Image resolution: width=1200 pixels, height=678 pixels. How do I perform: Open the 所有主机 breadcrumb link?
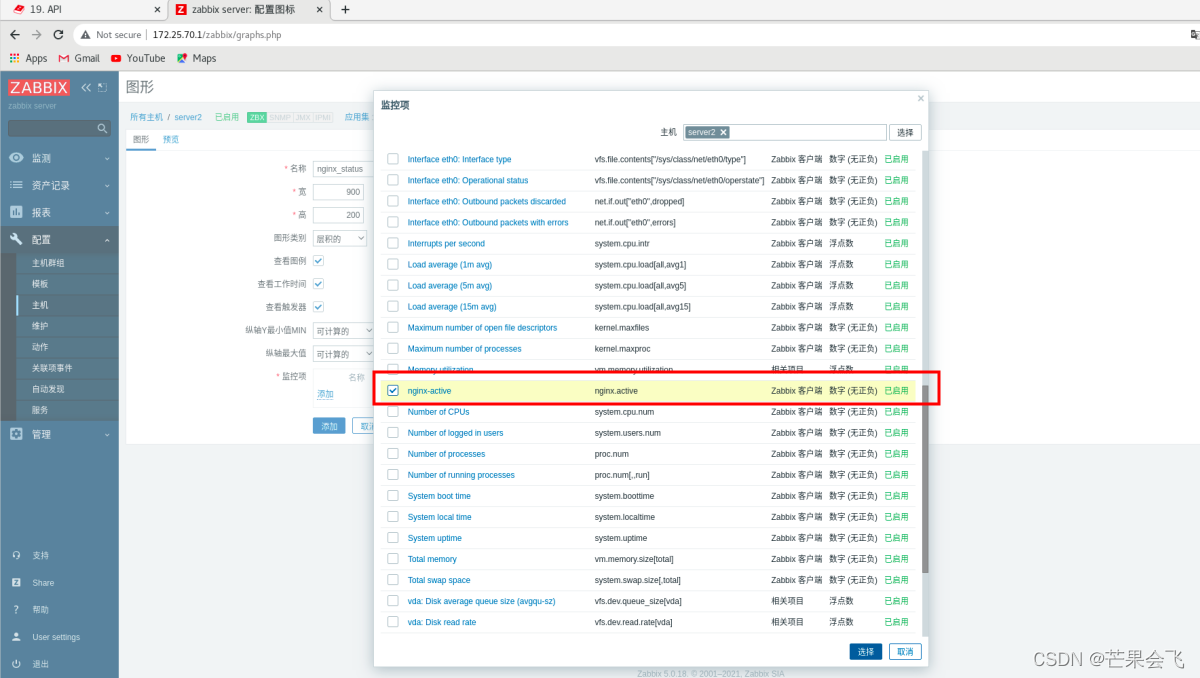[146, 117]
